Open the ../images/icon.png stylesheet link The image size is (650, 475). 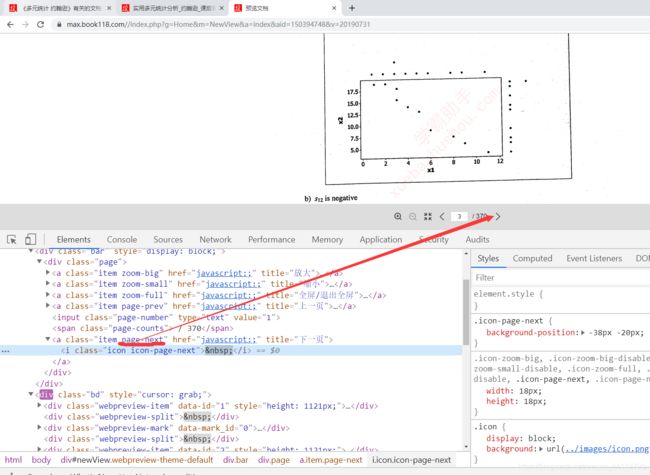point(607,449)
